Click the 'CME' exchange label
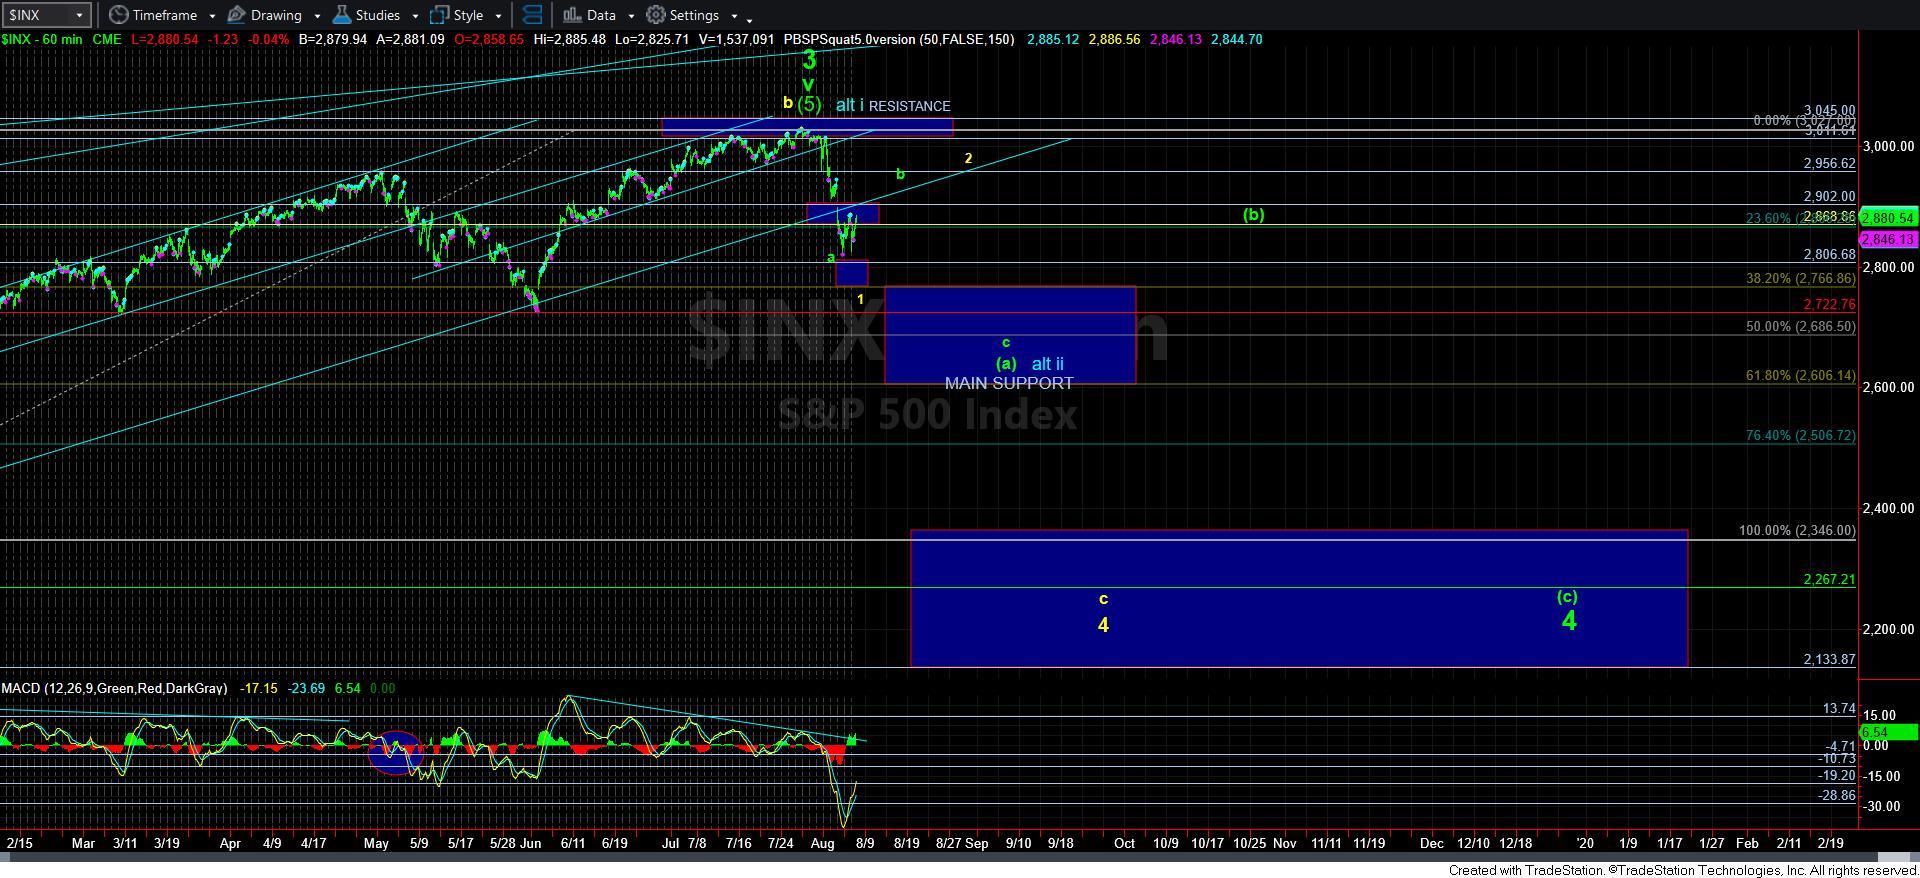 click(107, 39)
